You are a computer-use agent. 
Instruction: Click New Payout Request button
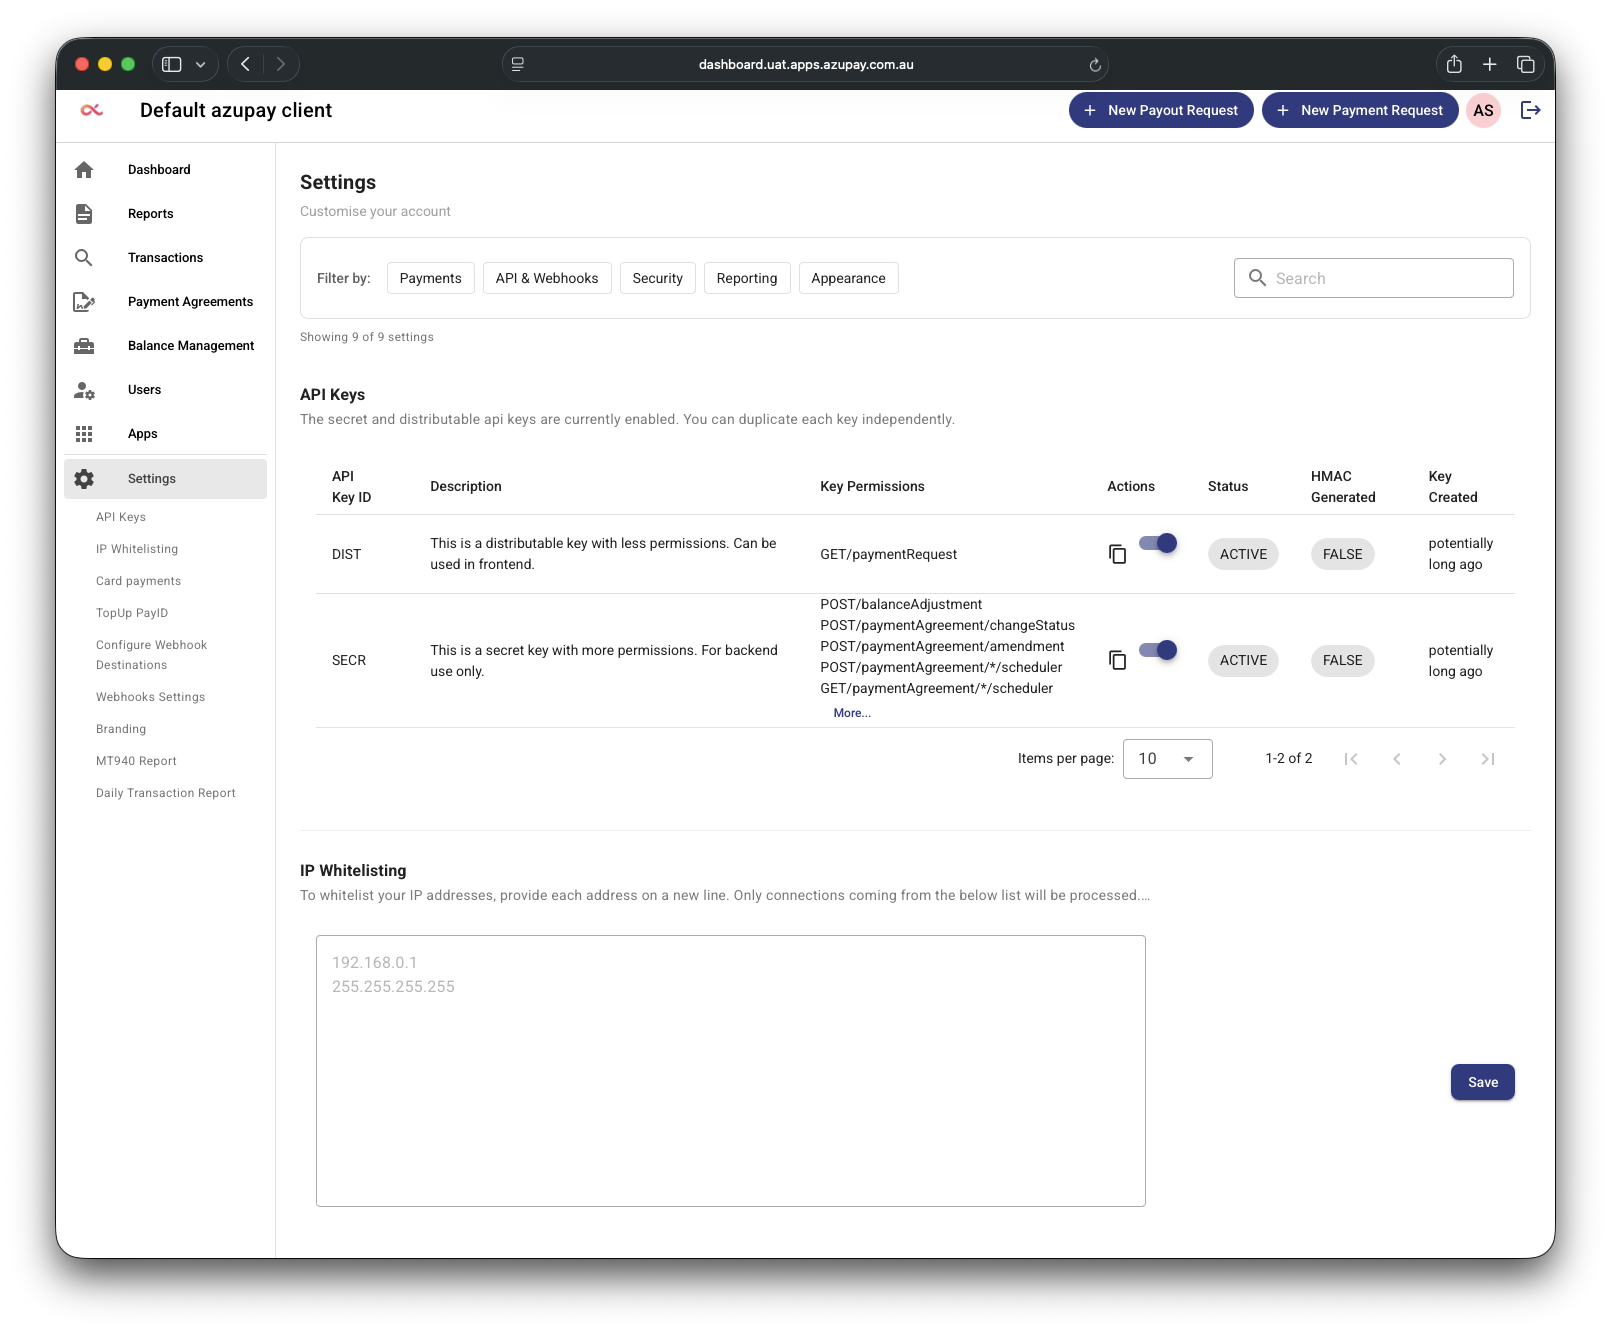point(1161,110)
